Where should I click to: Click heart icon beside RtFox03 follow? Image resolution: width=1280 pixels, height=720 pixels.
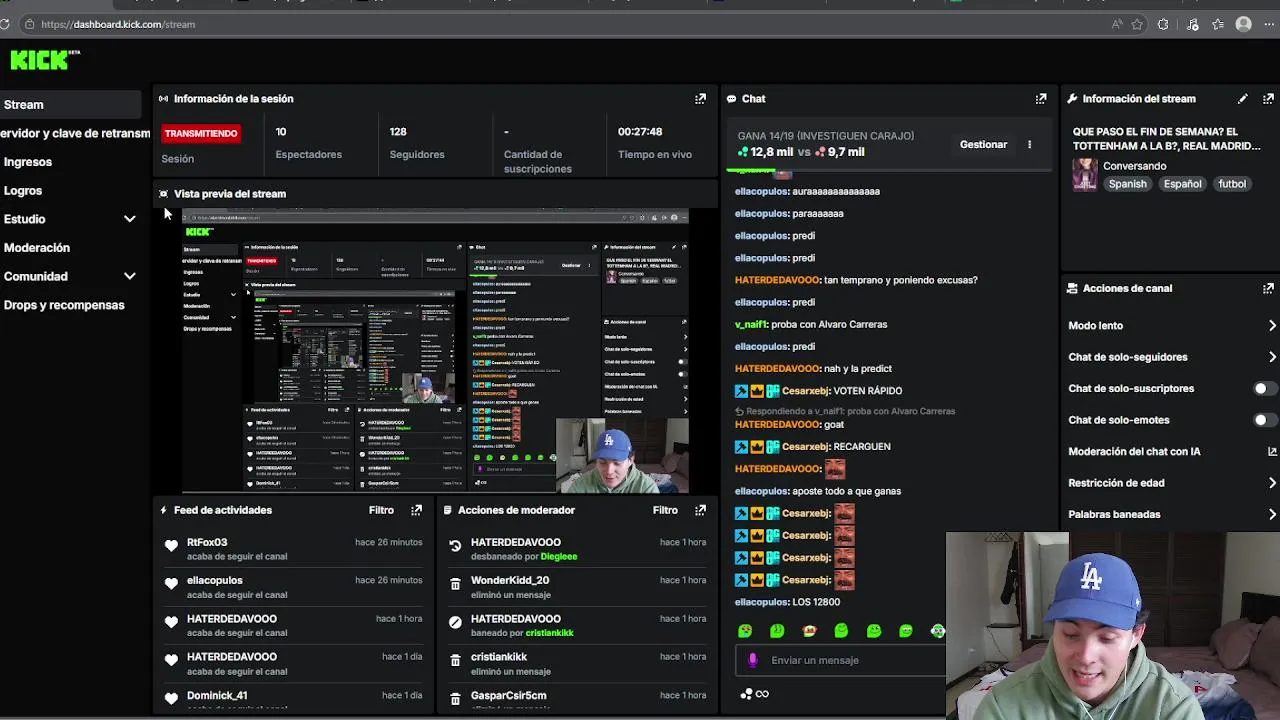coord(171,546)
